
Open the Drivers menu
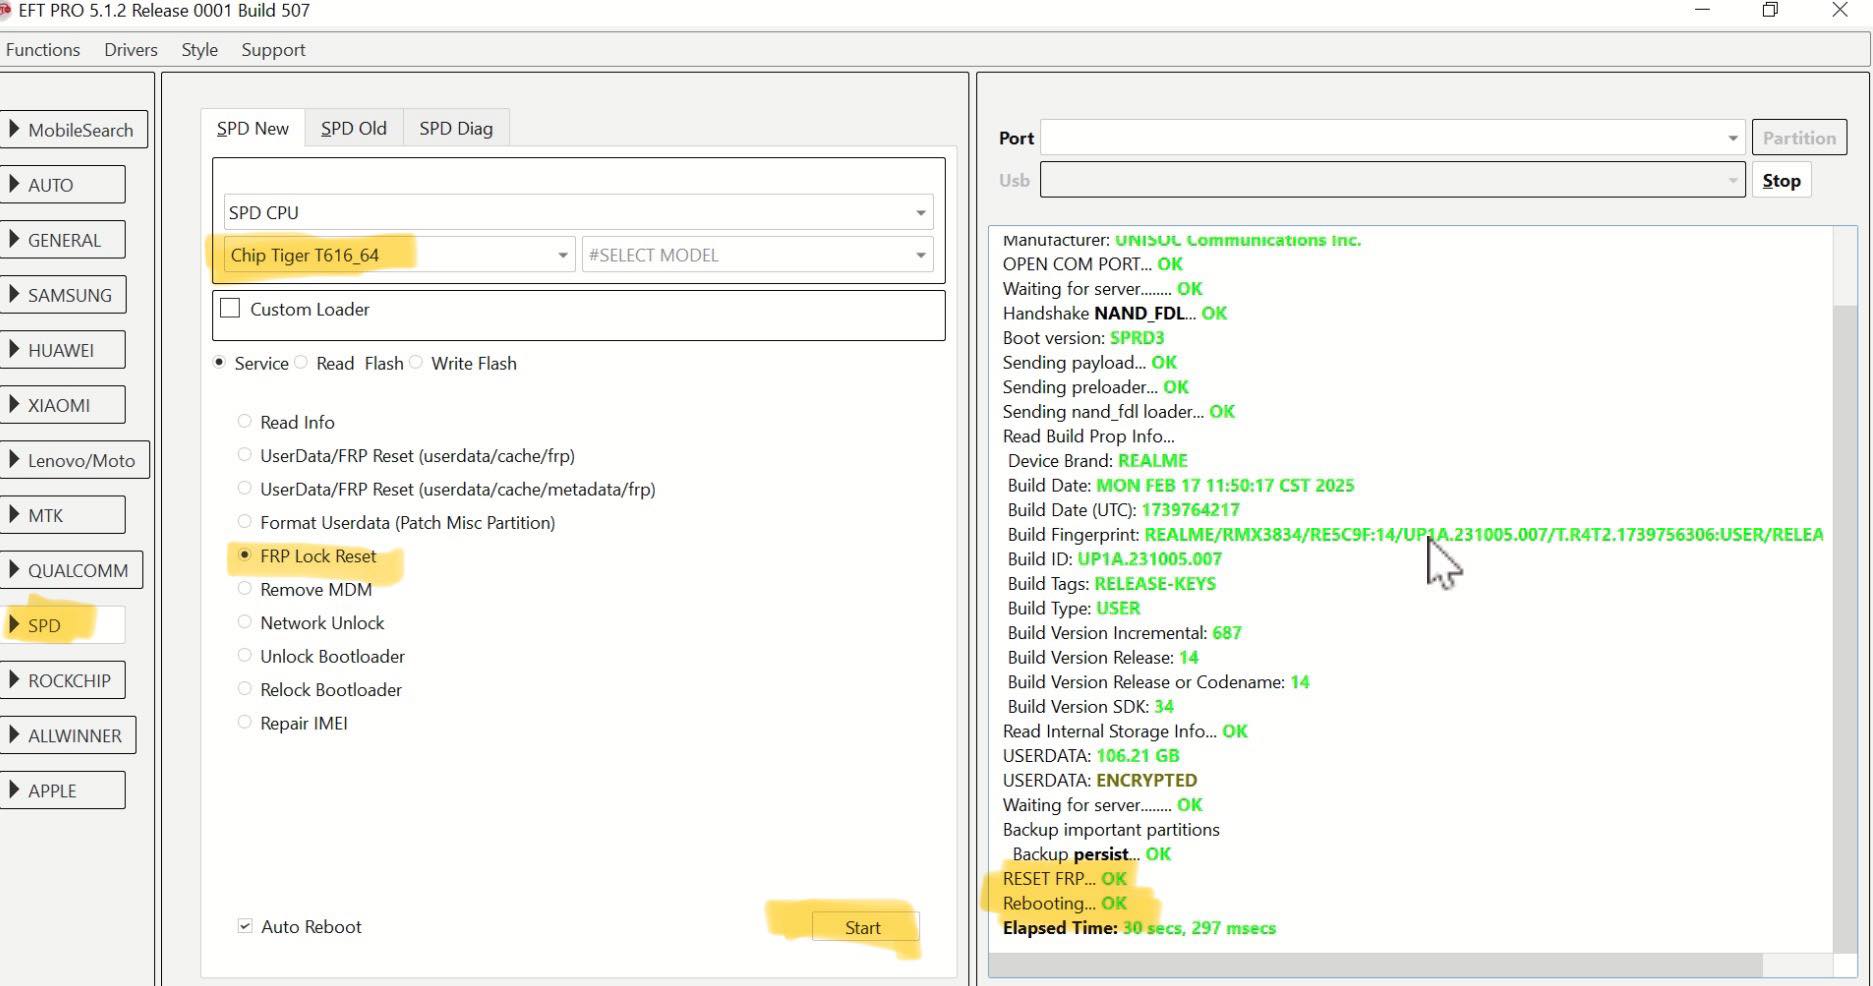click(131, 50)
